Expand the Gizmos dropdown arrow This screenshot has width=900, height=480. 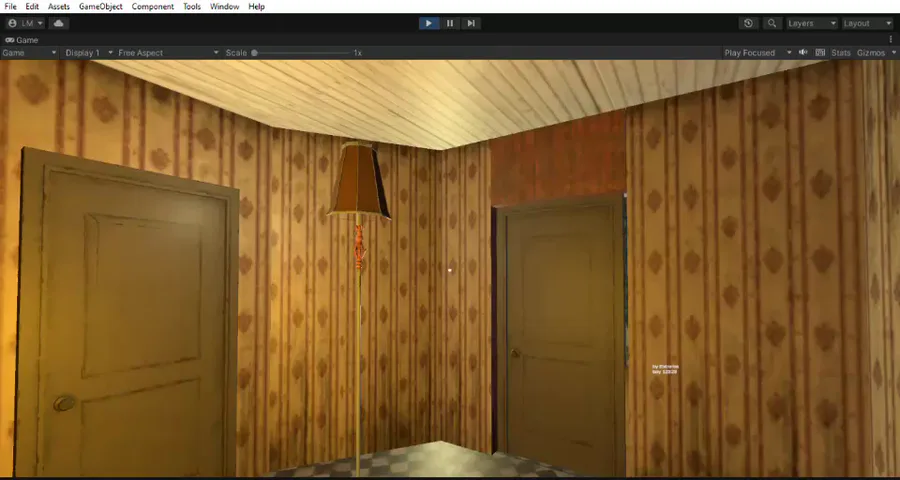tap(894, 53)
